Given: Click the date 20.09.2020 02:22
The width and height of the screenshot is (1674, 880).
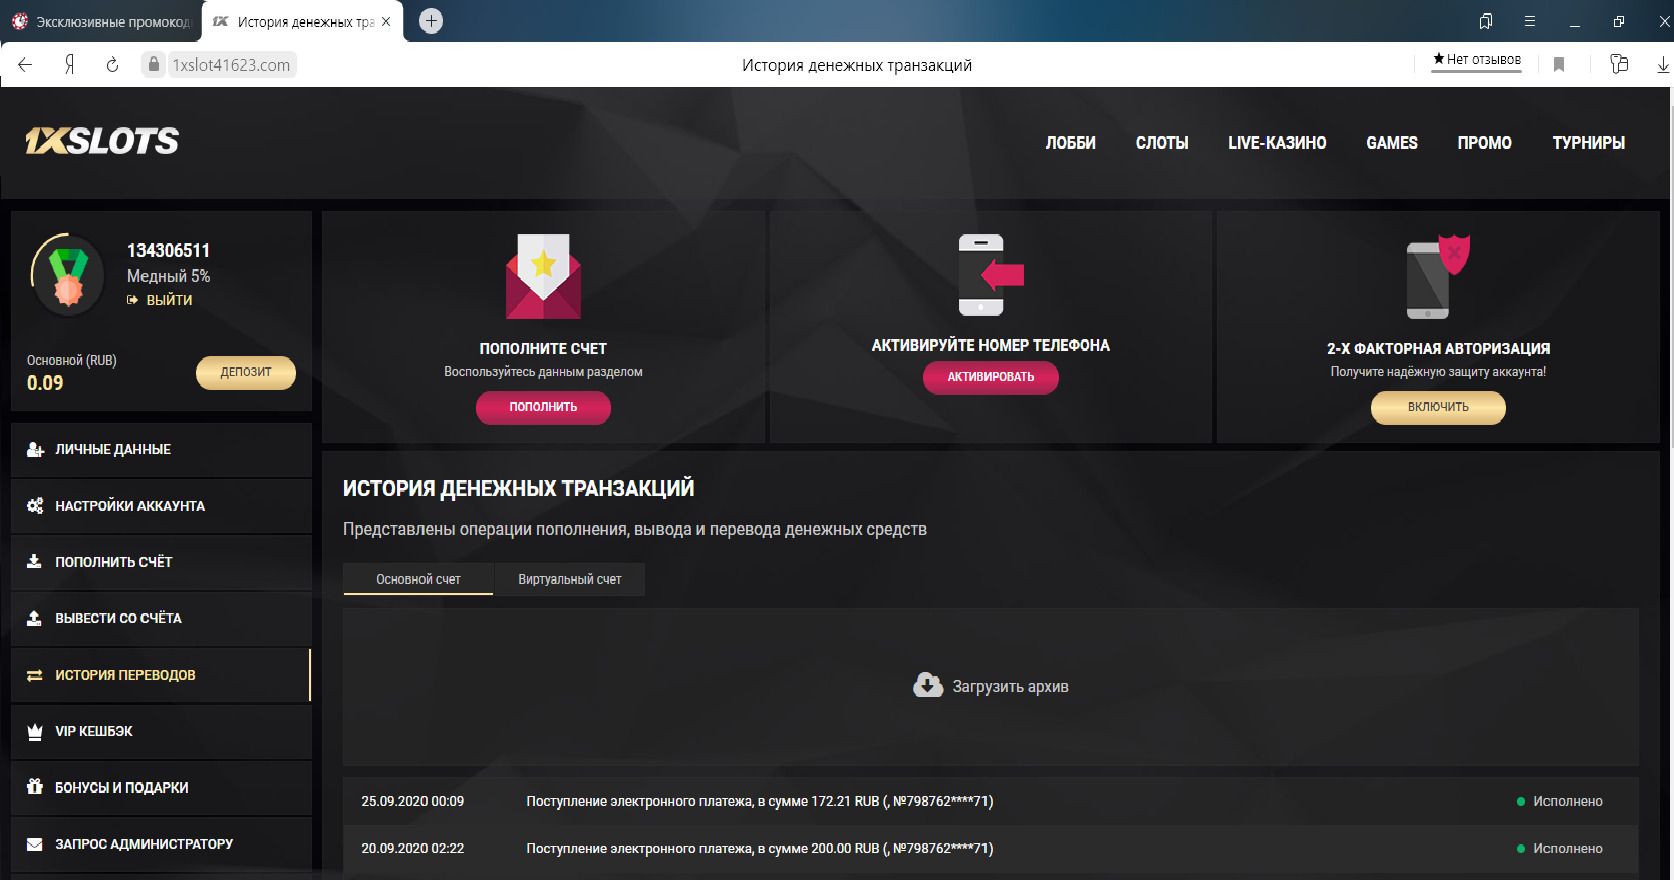Looking at the screenshot, I should pyautogui.click(x=412, y=848).
